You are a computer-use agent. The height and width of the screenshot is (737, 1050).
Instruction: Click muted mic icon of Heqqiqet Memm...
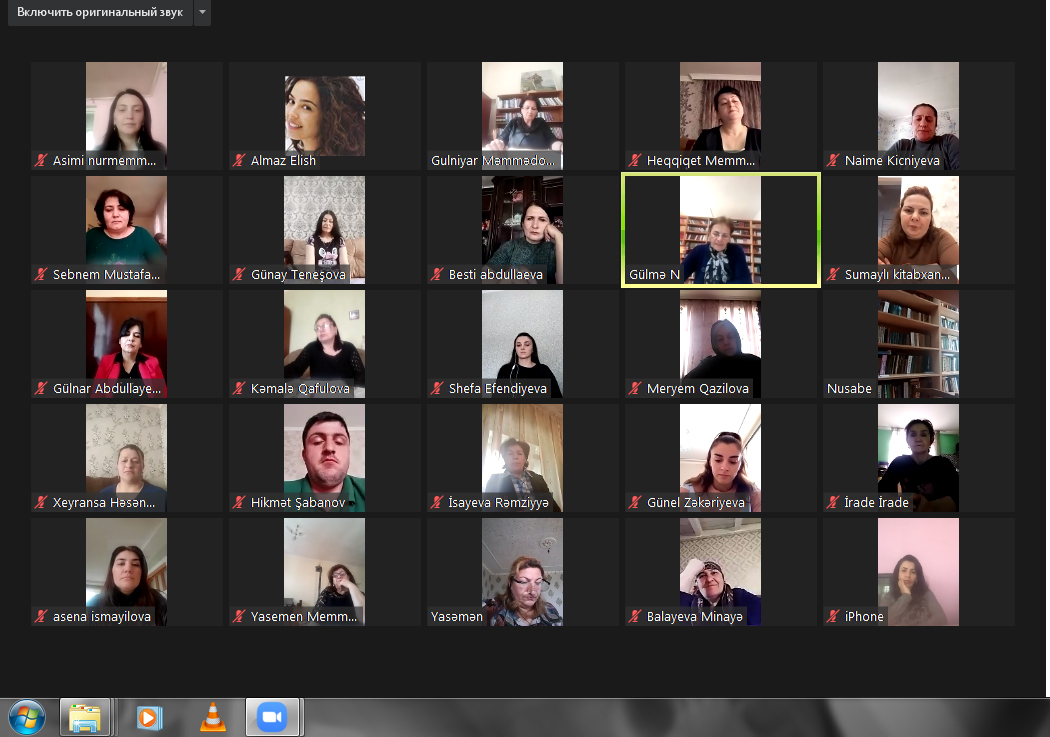click(635, 161)
